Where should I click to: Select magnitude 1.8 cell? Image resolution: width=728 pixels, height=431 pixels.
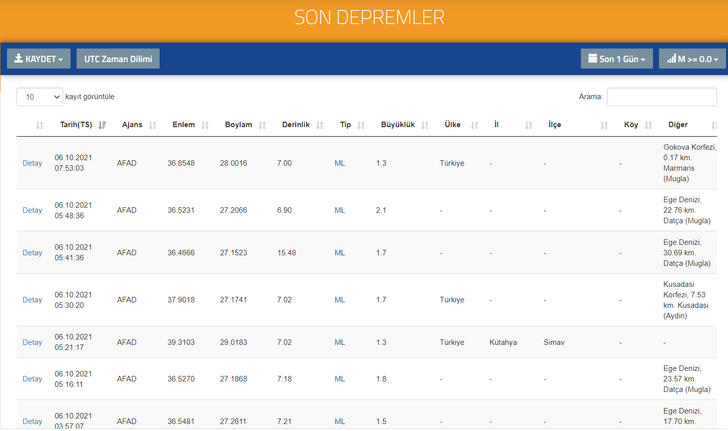pos(381,379)
